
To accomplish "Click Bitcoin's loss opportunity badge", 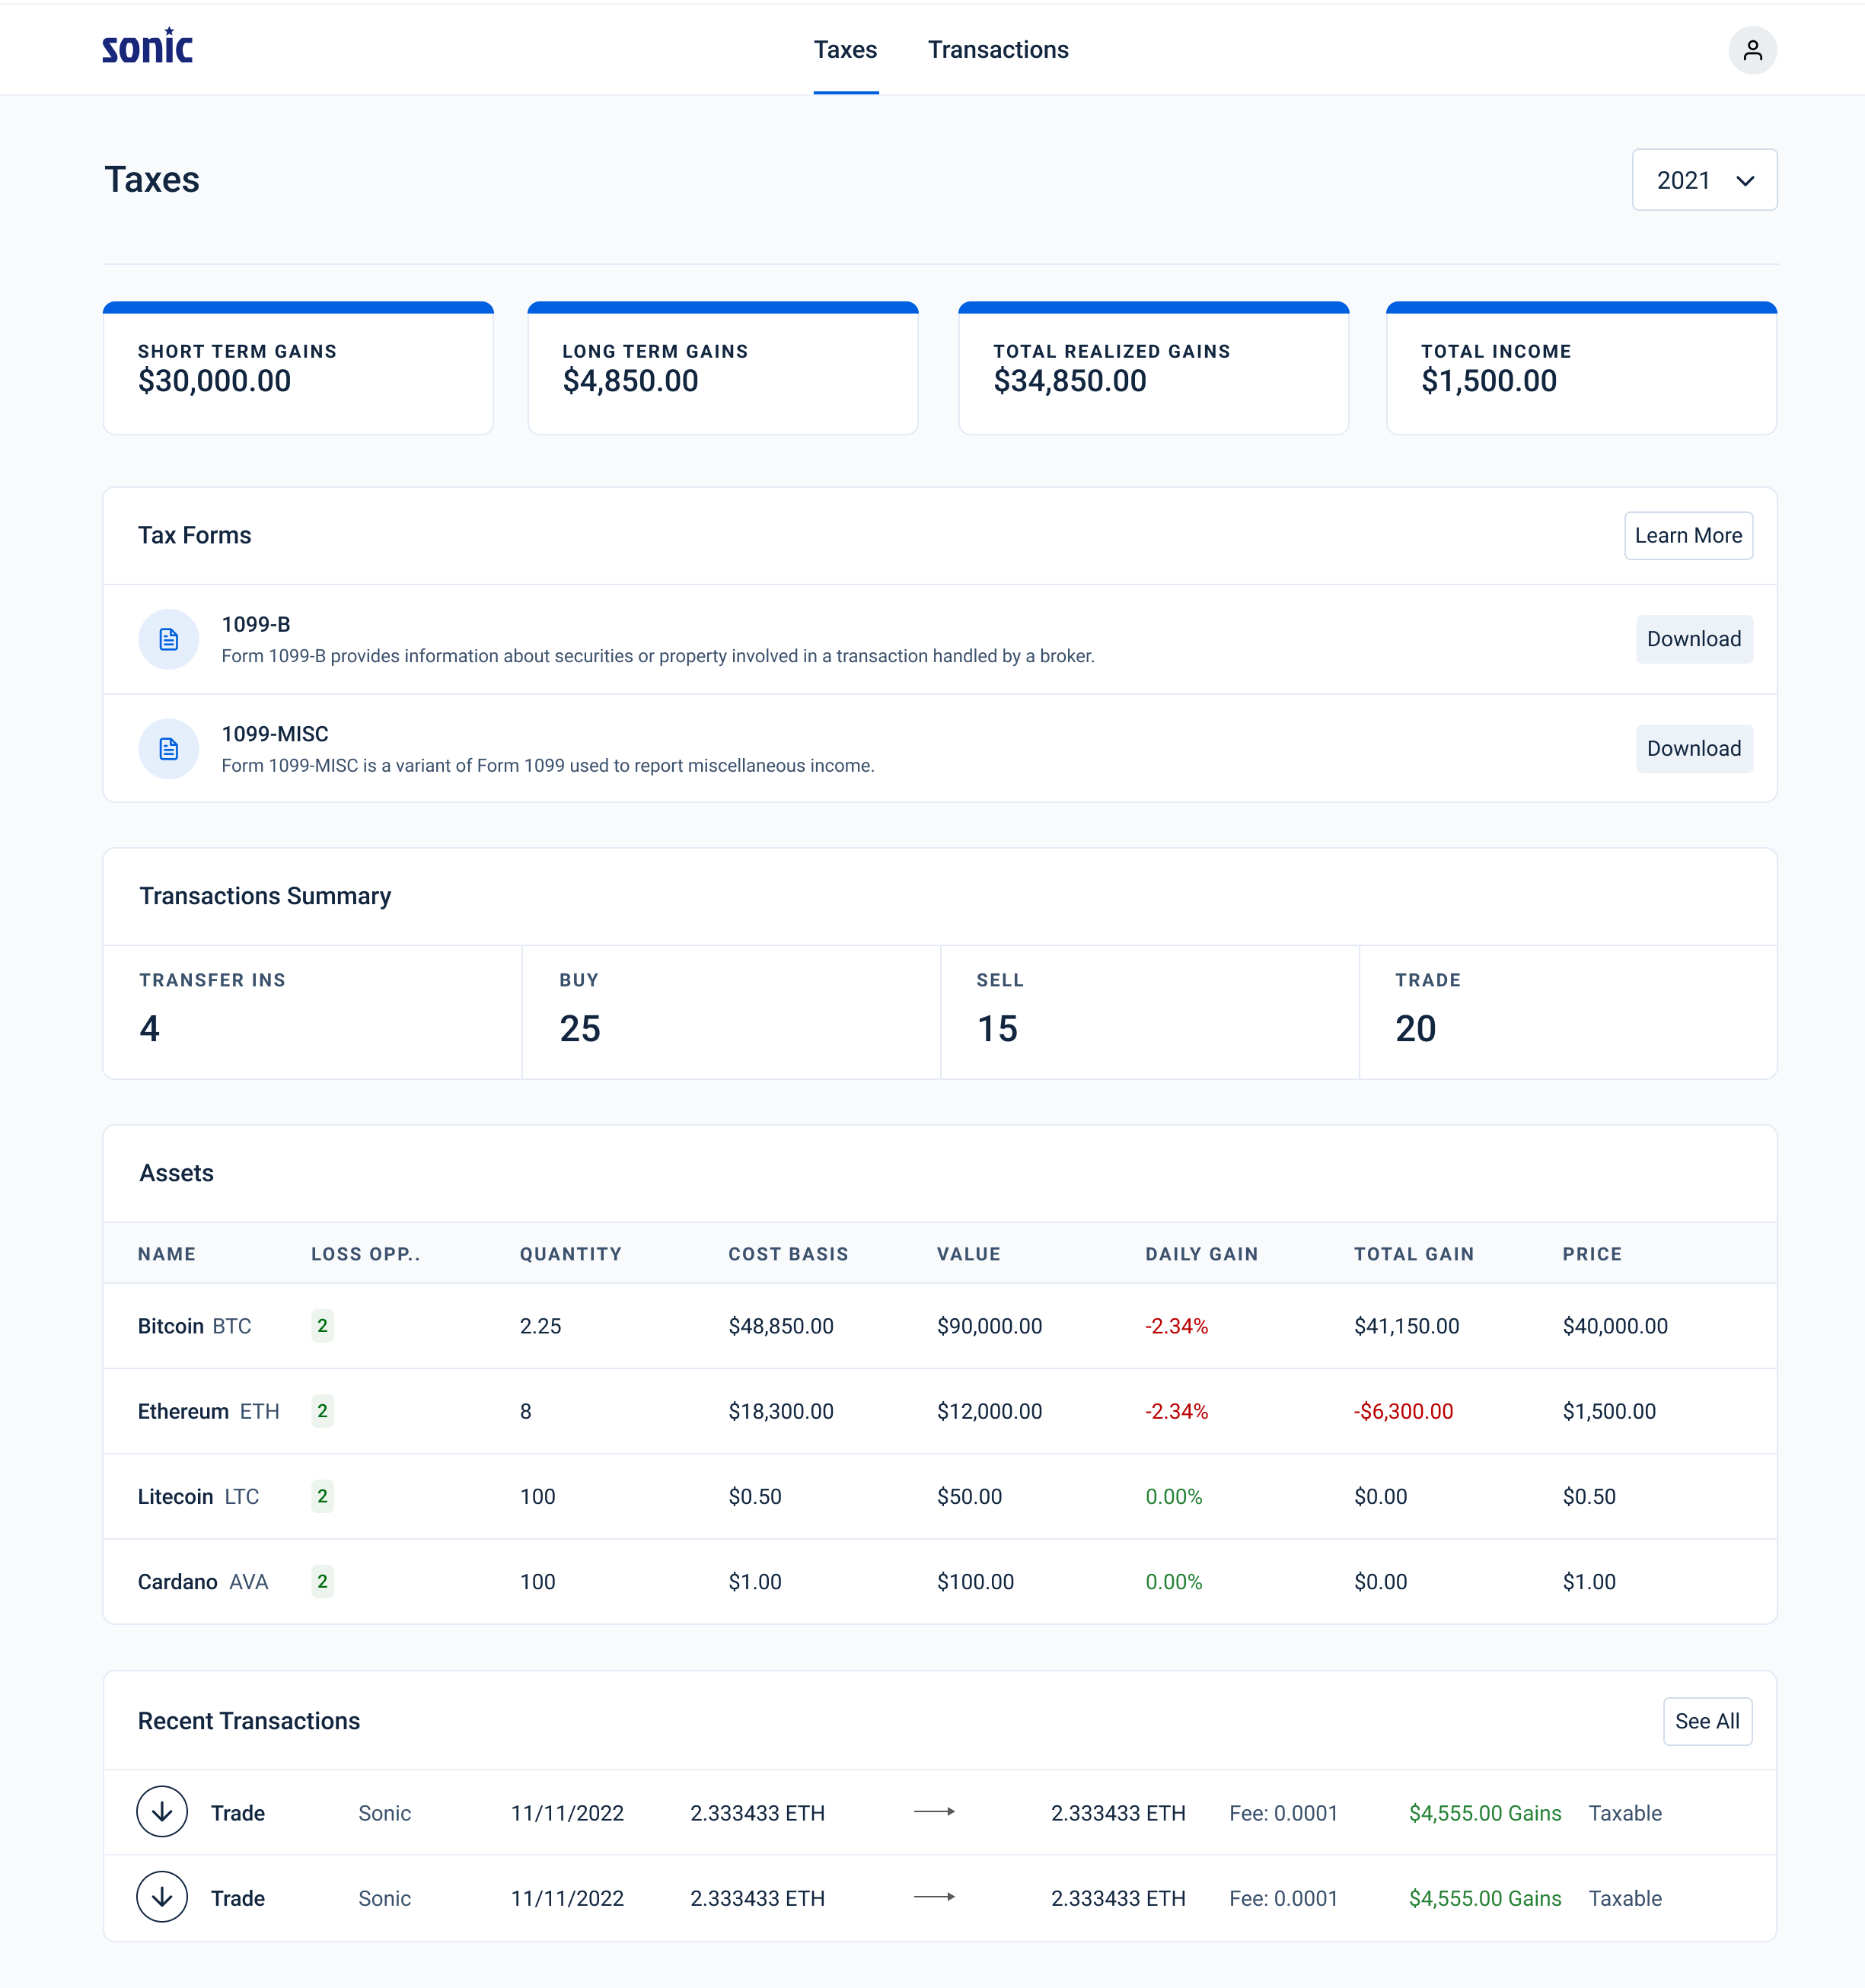I will tap(322, 1325).
